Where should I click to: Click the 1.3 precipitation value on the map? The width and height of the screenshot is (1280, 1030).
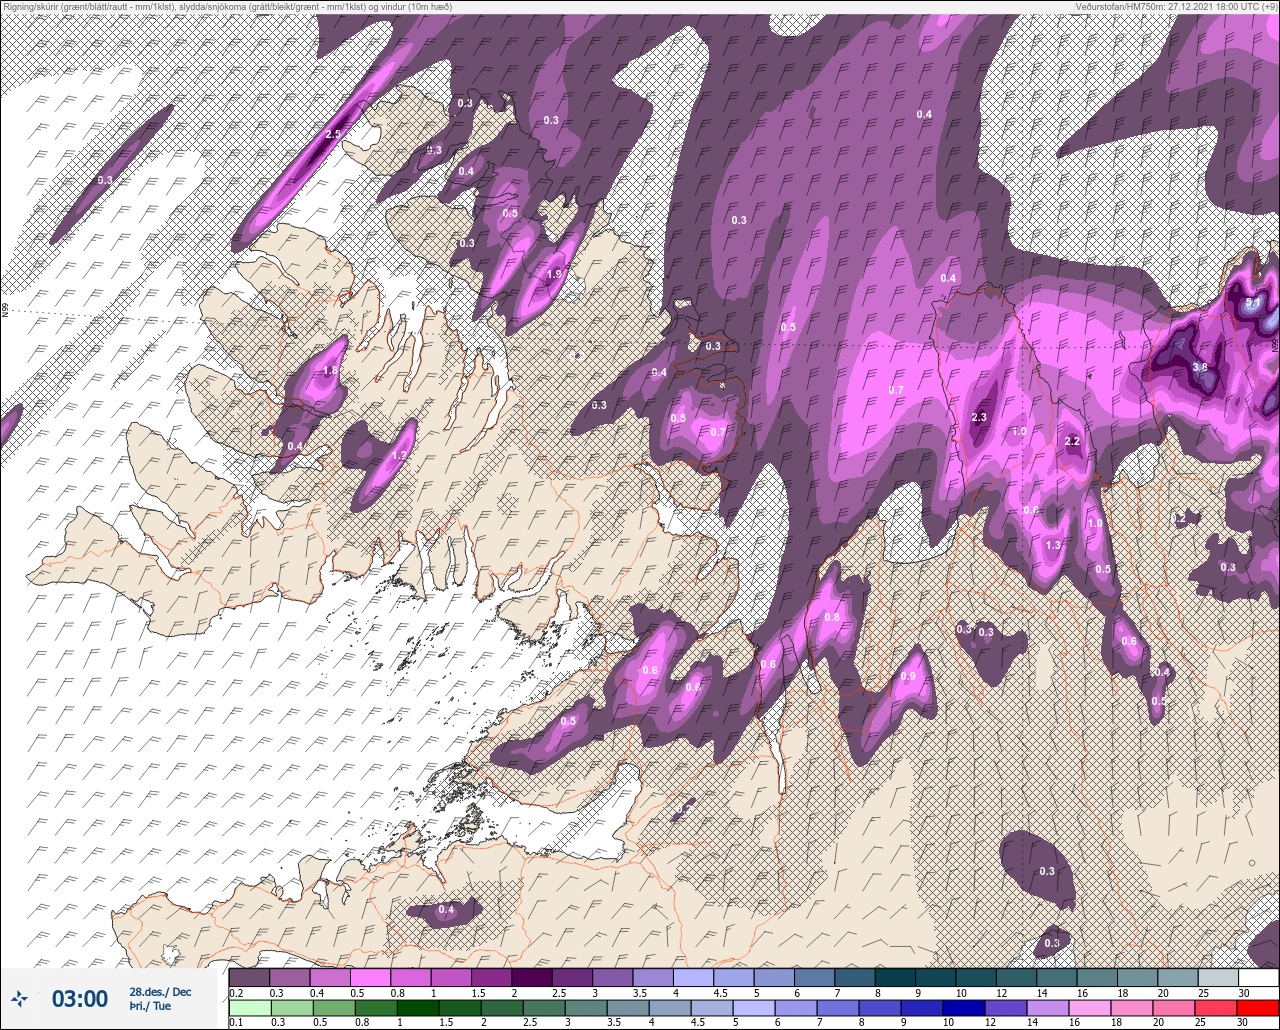(1053, 546)
